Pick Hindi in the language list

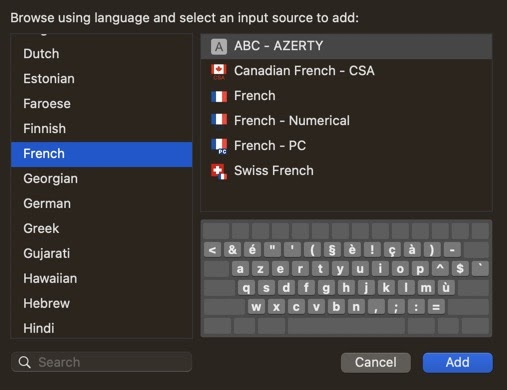click(x=101, y=328)
